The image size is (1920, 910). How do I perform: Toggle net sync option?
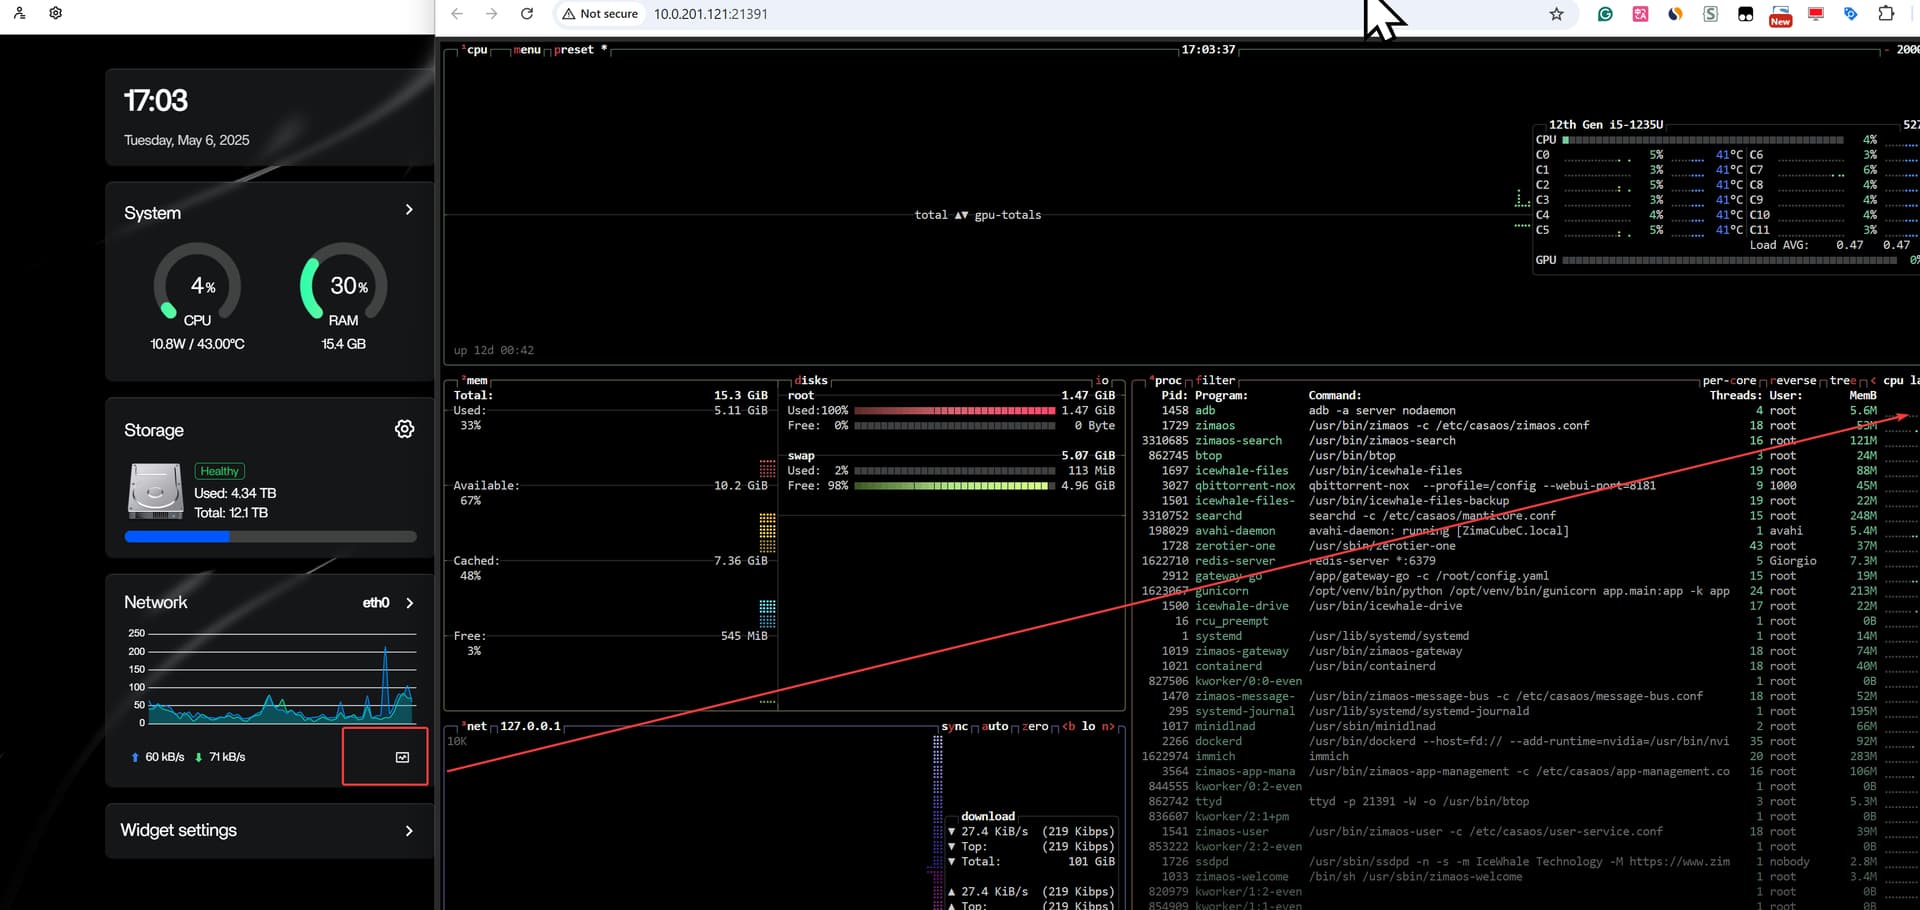(955, 726)
